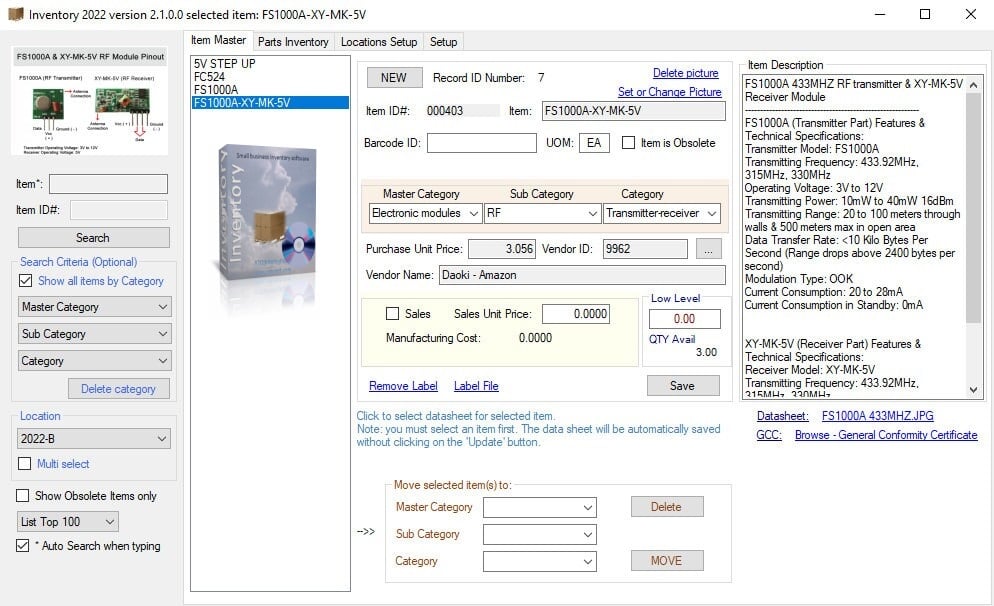The image size is (994, 606).
Task: Uncheck Show all items by Category
Action: coord(25,281)
